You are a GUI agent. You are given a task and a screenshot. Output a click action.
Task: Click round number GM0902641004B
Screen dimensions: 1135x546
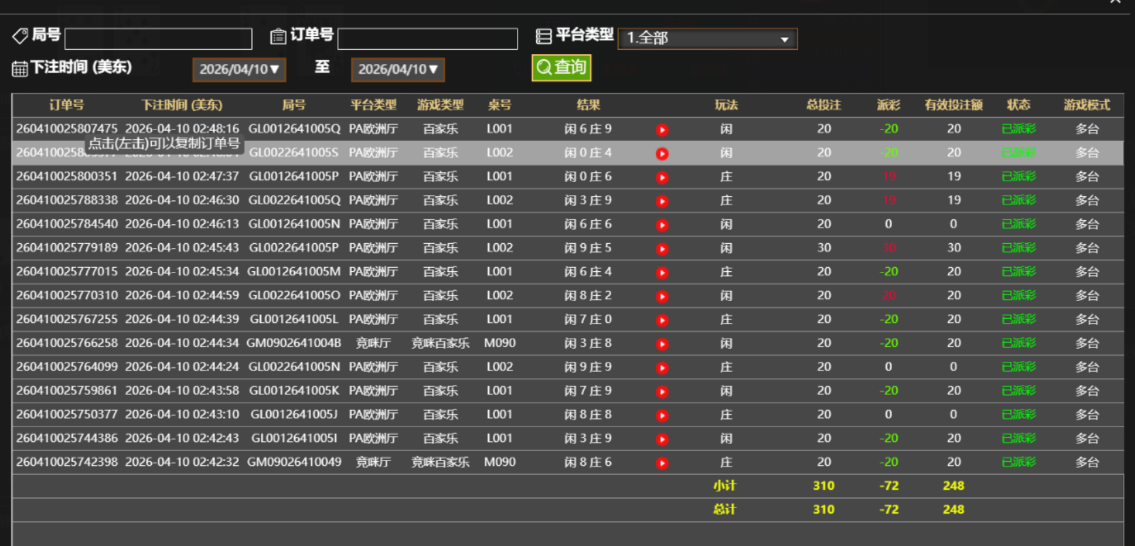(x=294, y=343)
